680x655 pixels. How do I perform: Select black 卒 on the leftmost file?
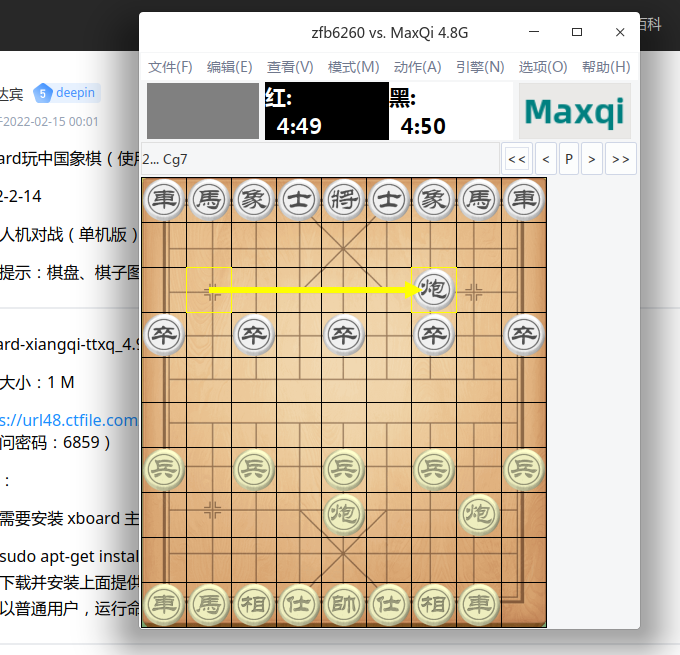click(x=164, y=335)
